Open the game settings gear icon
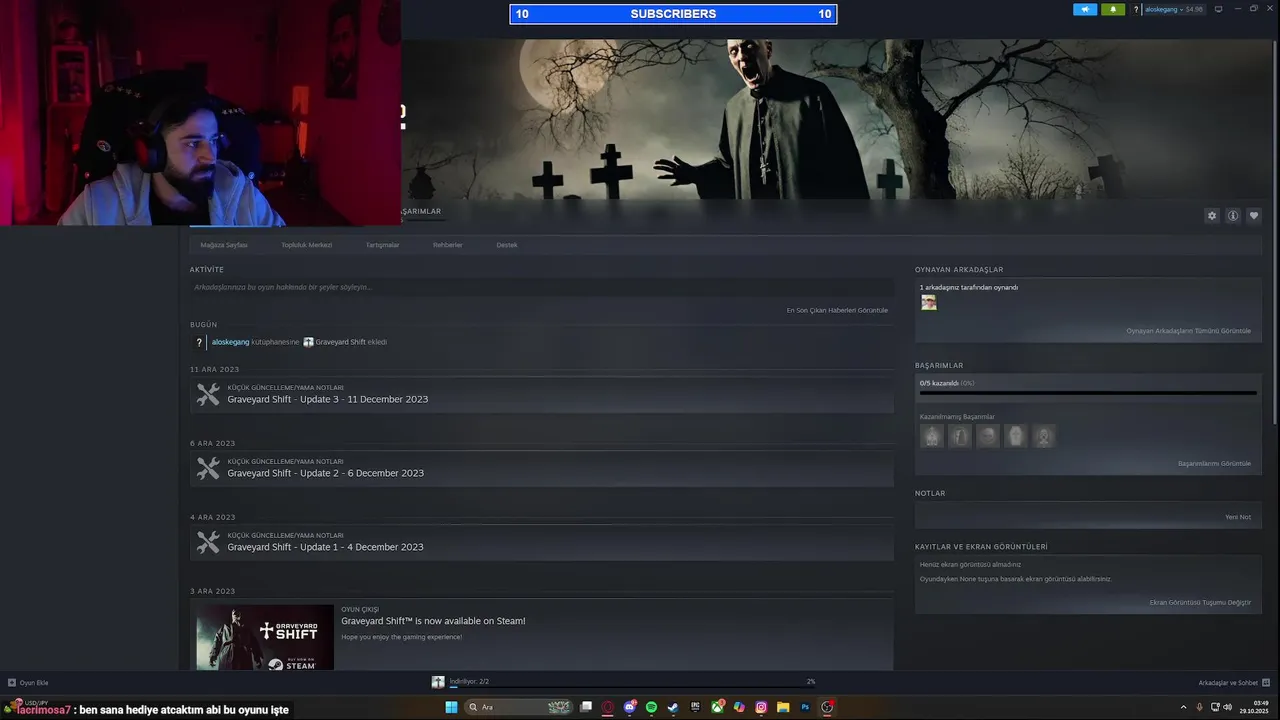Image resolution: width=1280 pixels, height=720 pixels. click(x=1212, y=216)
